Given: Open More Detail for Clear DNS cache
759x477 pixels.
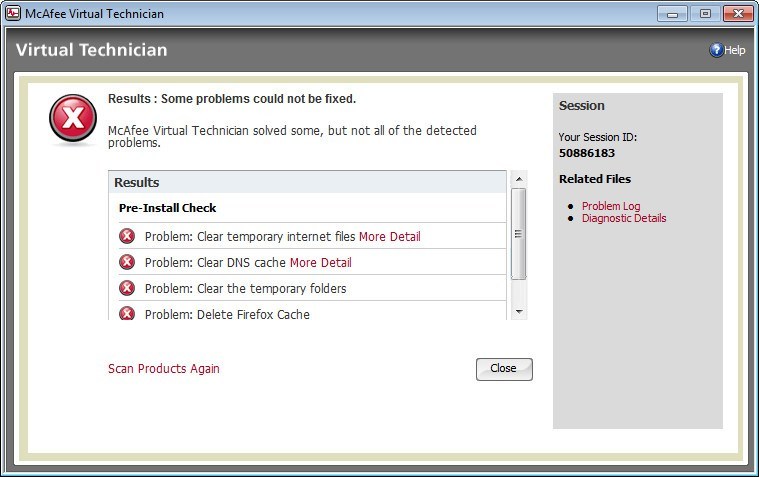Looking at the screenshot, I should tap(320, 262).
